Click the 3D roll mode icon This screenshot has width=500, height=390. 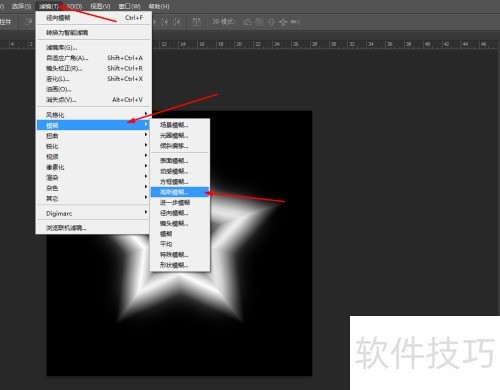259,22
